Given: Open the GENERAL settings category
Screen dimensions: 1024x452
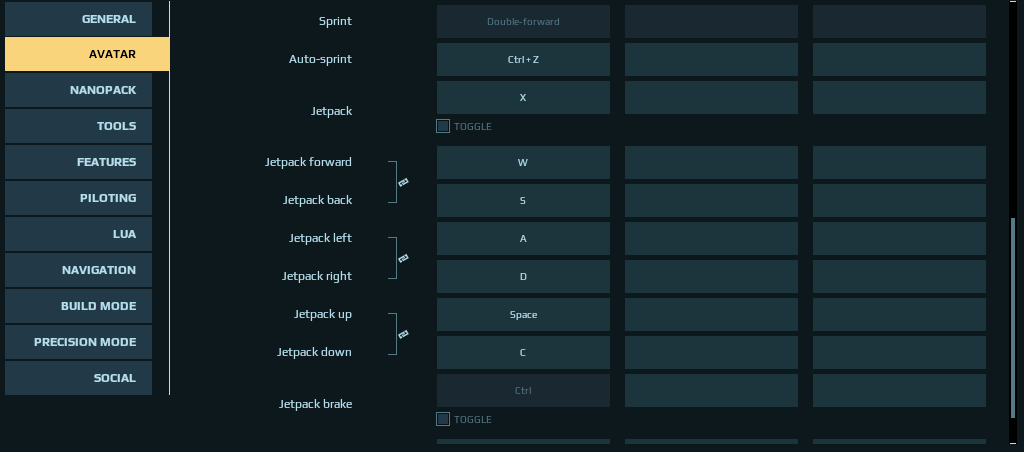Looking at the screenshot, I should (78, 19).
